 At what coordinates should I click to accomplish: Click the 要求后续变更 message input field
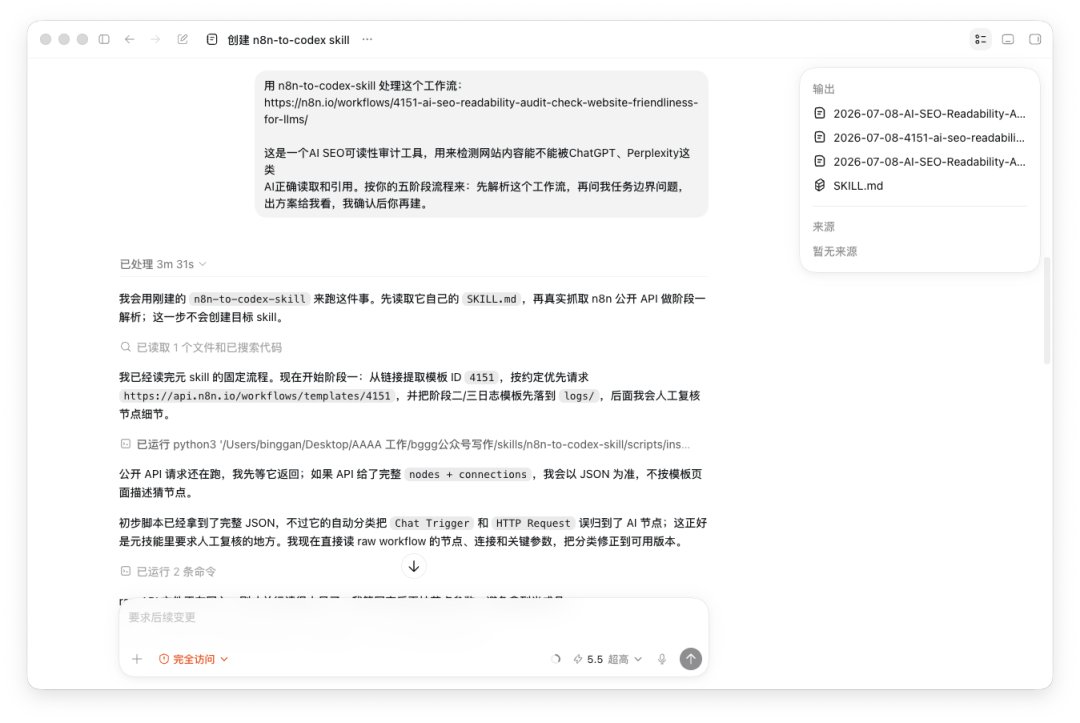(413, 618)
